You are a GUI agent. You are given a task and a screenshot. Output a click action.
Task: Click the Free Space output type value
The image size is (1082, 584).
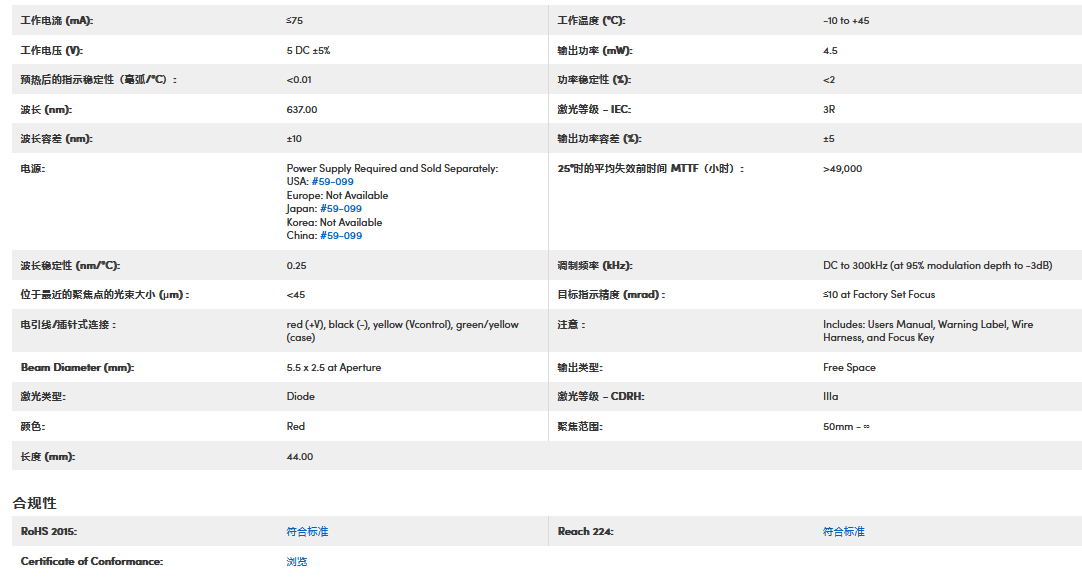(849, 367)
